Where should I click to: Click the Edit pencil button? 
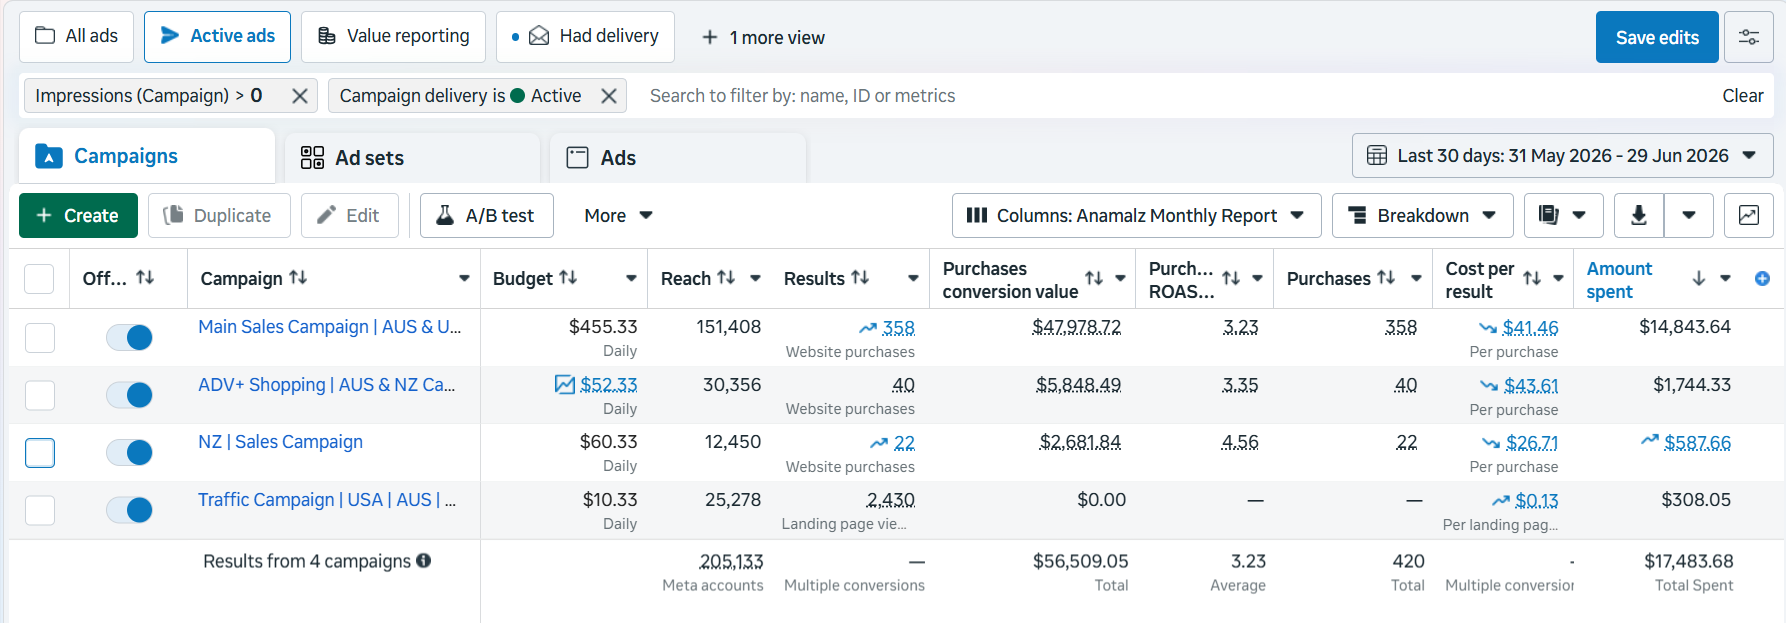click(x=349, y=216)
